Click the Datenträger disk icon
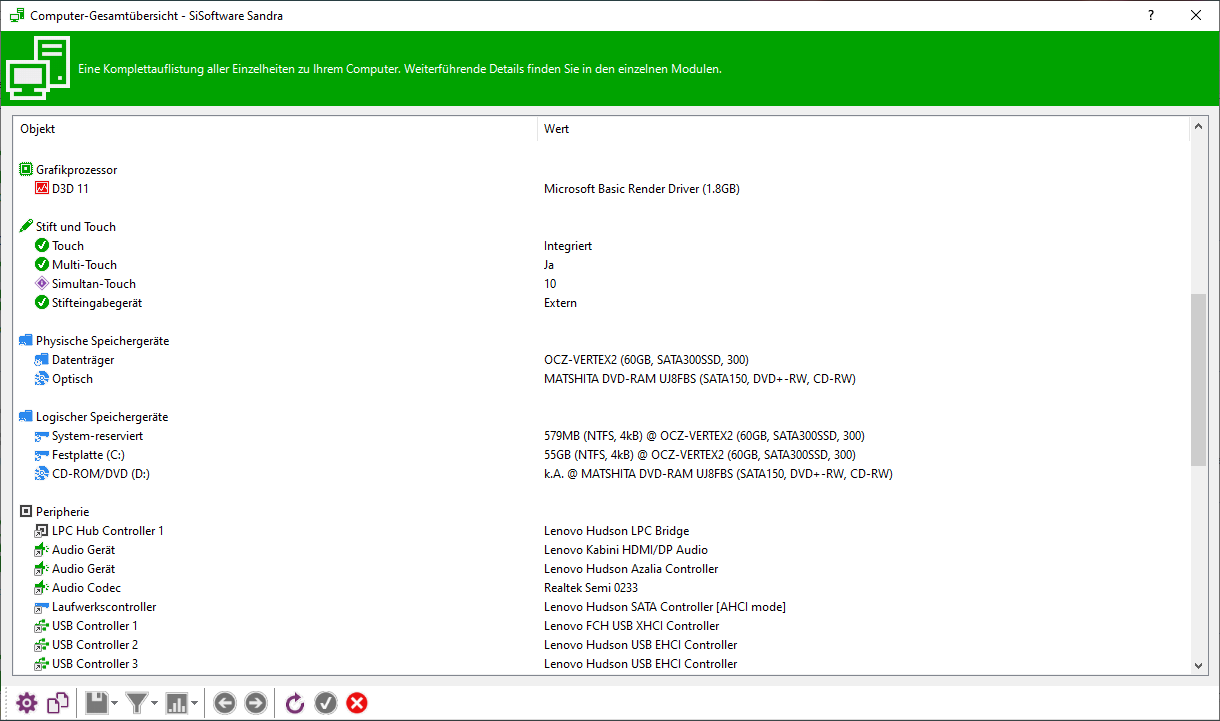This screenshot has width=1220, height=721. pos(42,360)
